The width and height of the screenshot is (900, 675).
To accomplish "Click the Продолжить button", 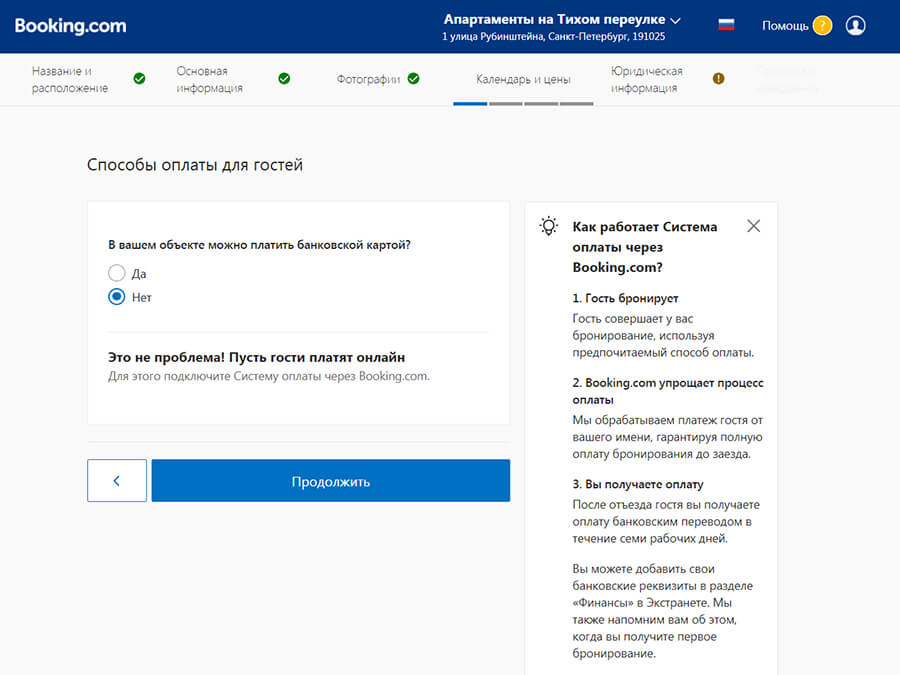I will point(330,481).
